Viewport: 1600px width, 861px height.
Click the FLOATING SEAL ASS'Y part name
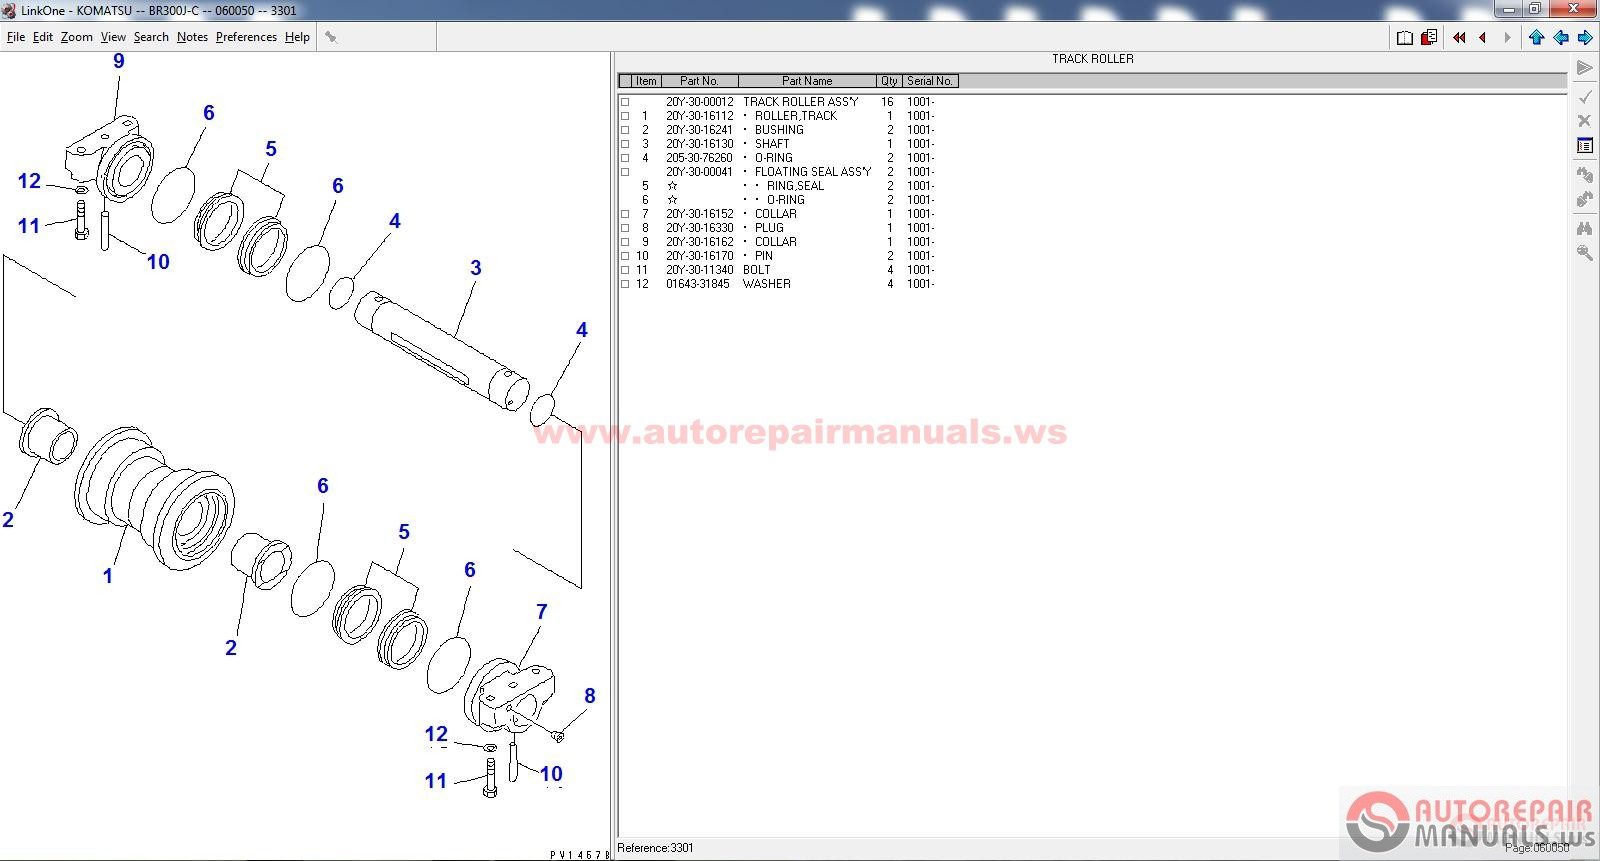[813, 172]
